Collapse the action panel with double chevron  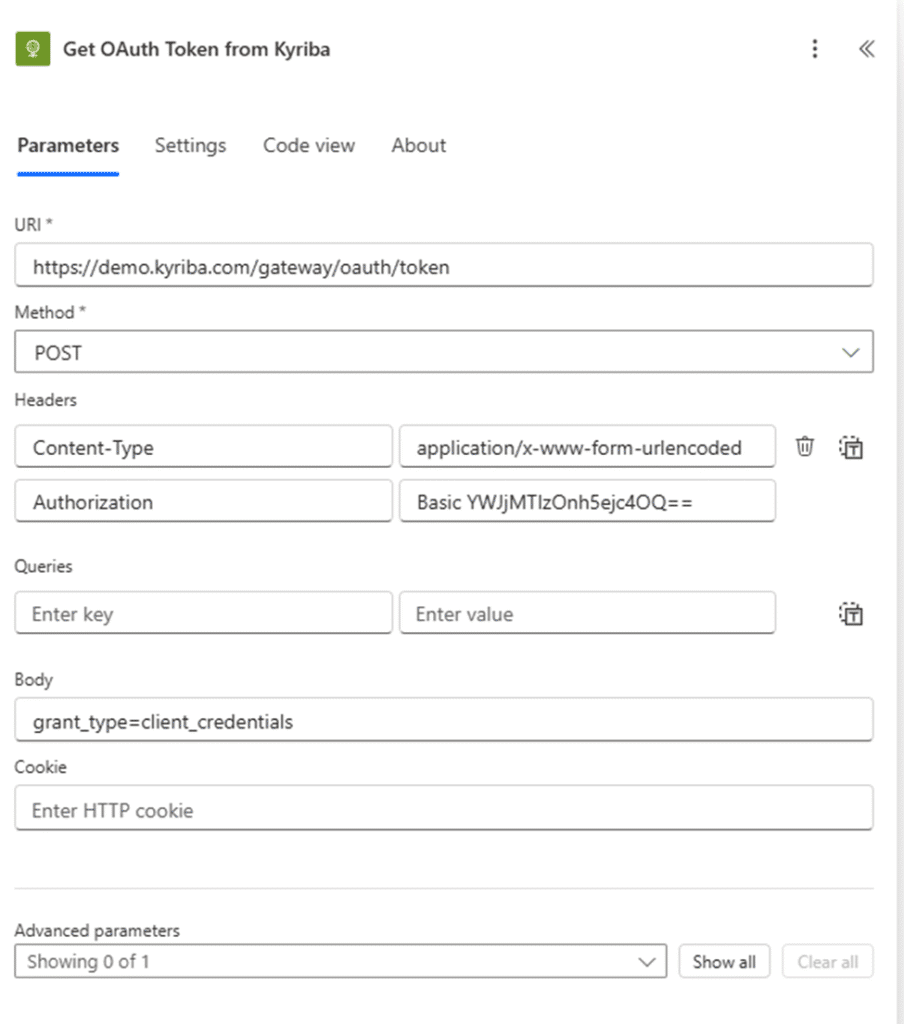(x=866, y=49)
